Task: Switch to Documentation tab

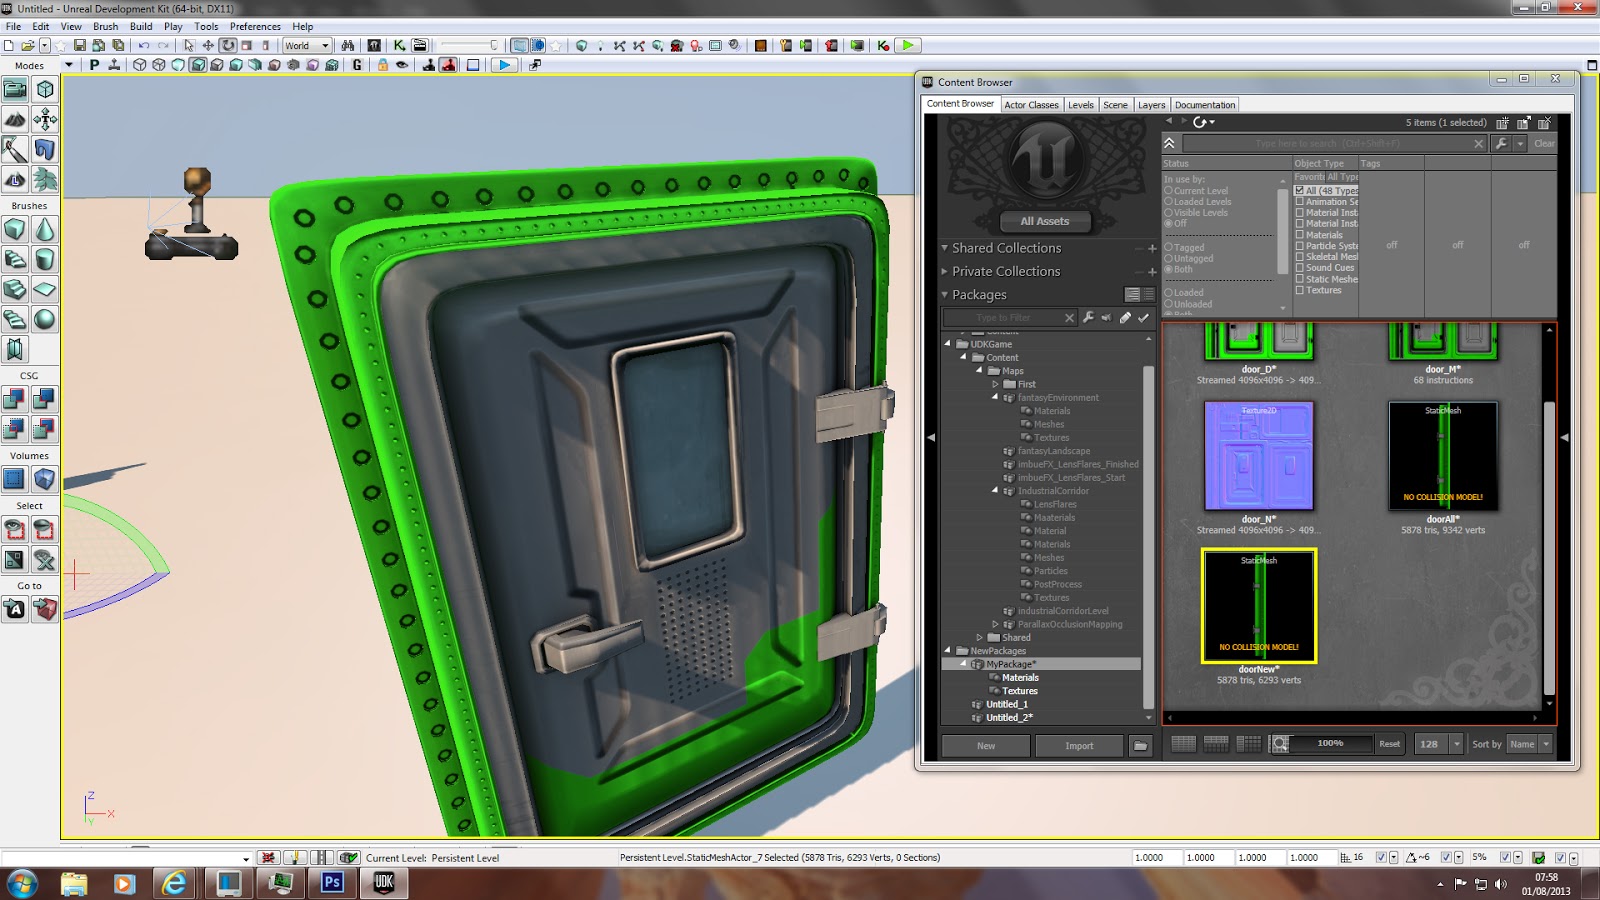Action: pyautogui.click(x=1205, y=105)
